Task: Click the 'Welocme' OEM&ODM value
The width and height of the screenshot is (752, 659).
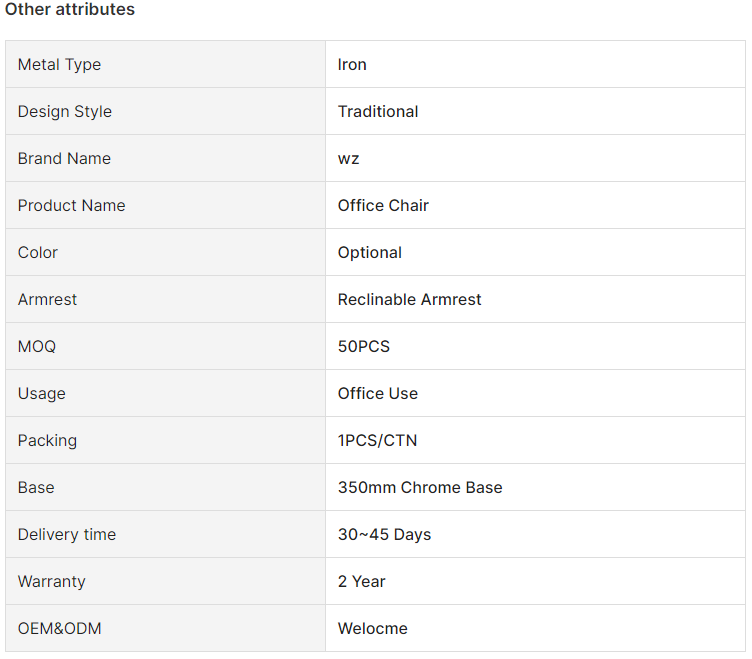Action: [373, 628]
